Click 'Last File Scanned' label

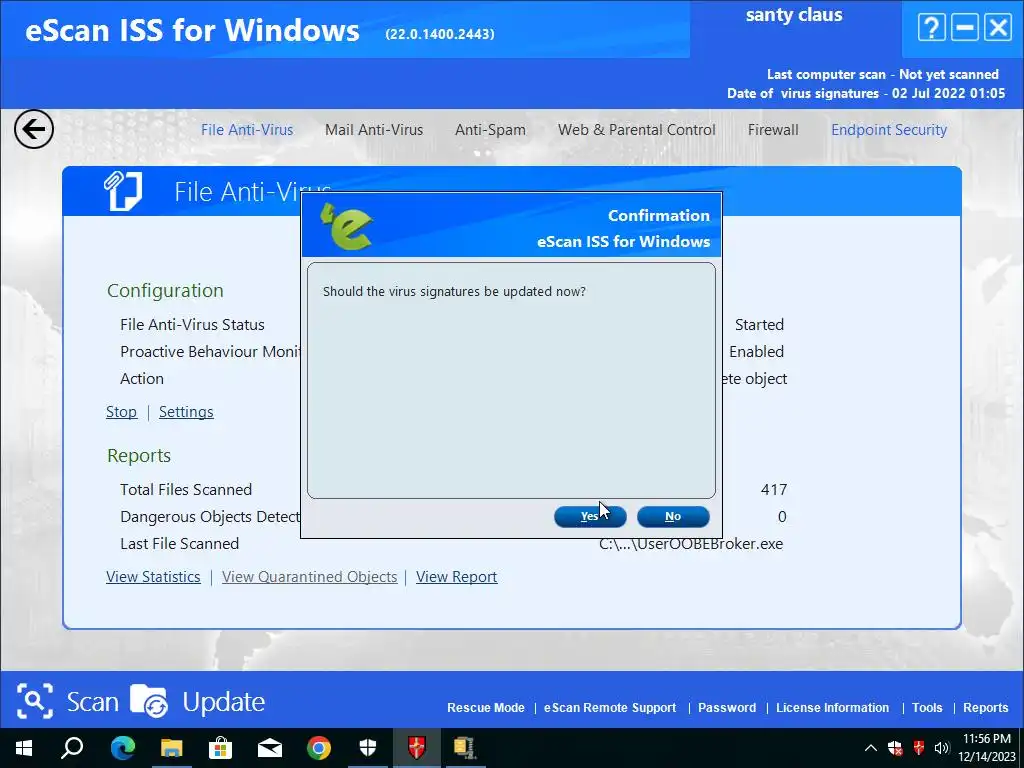click(x=180, y=544)
